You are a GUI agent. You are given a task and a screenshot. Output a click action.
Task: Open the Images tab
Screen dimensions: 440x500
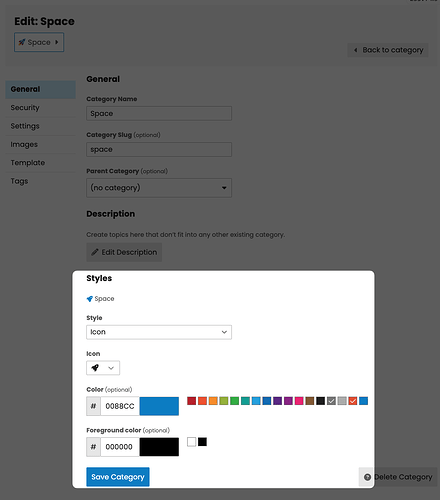click(40, 144)
